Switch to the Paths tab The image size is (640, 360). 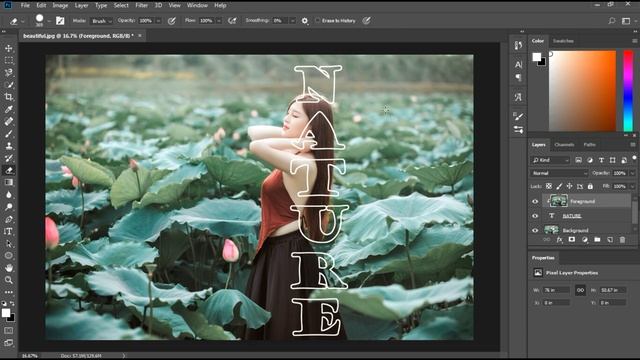click(589, 144)
